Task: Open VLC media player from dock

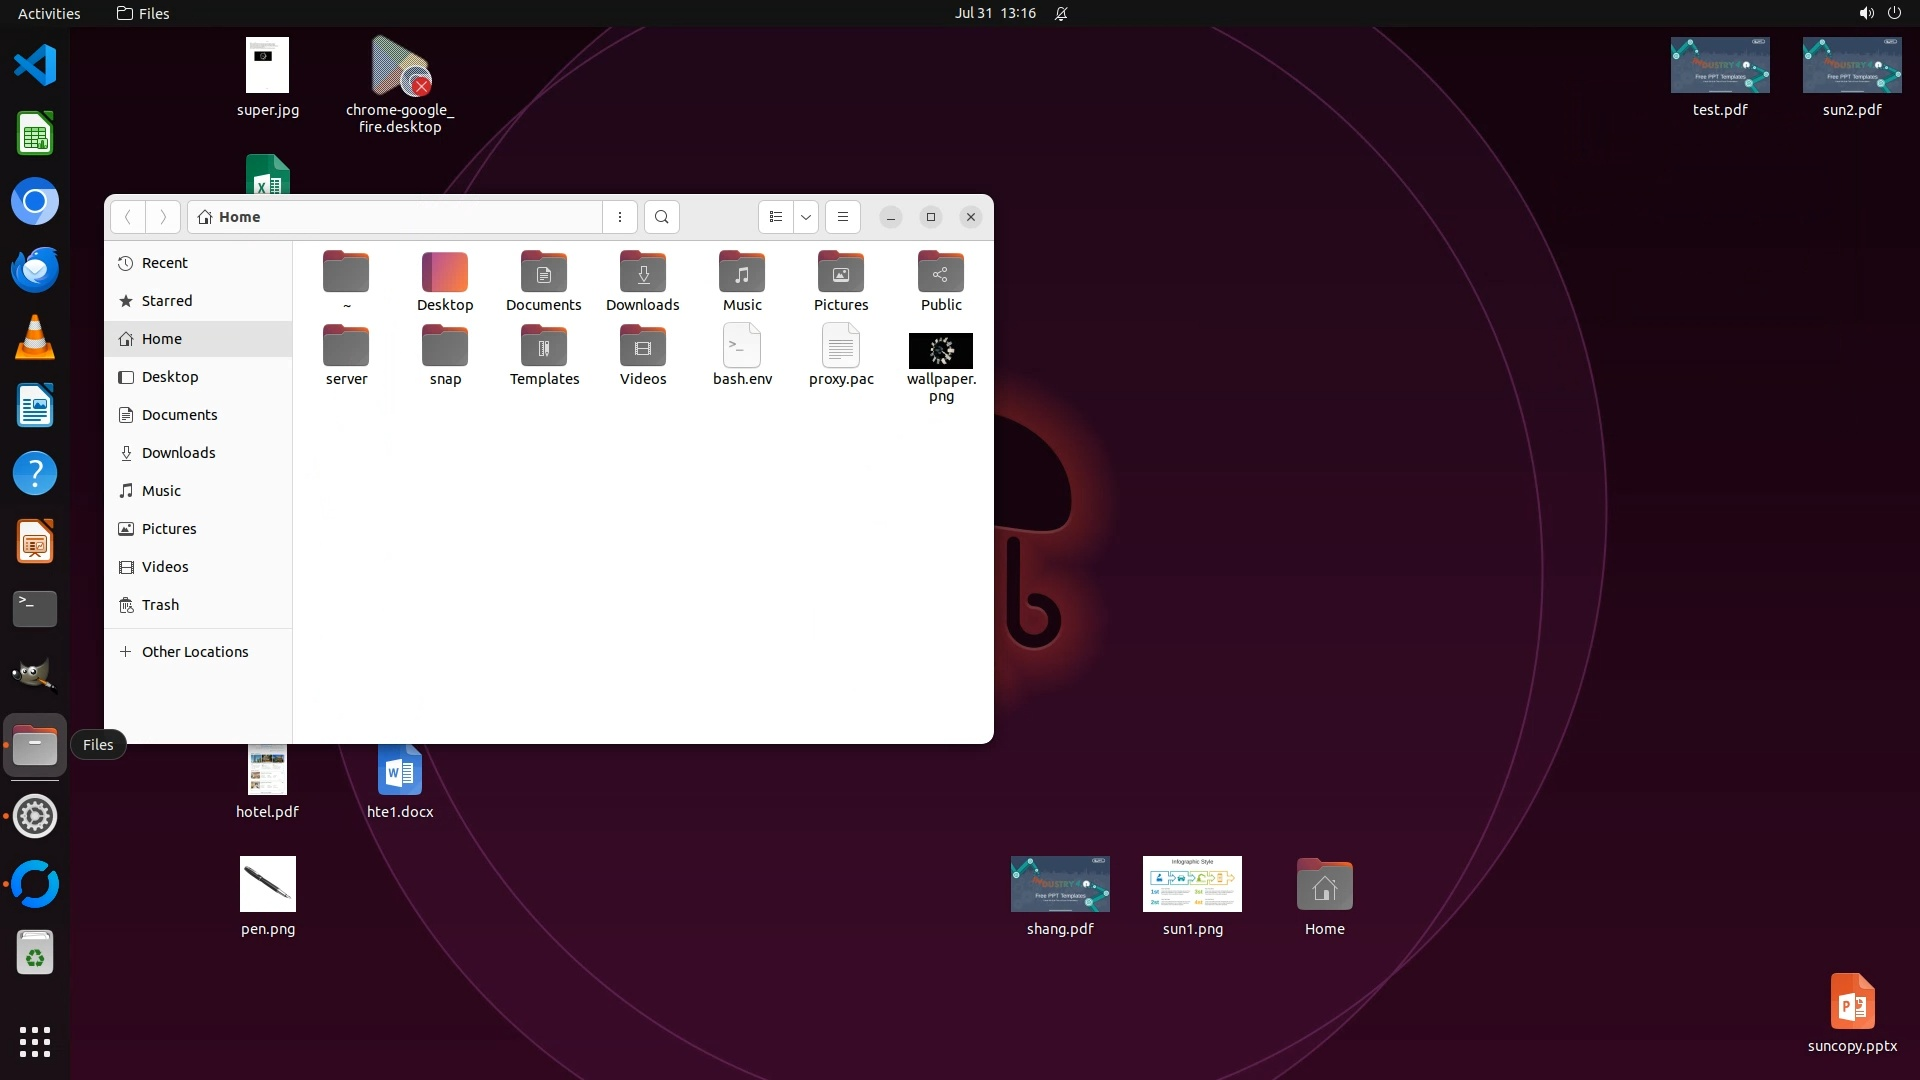Action: 35,338
